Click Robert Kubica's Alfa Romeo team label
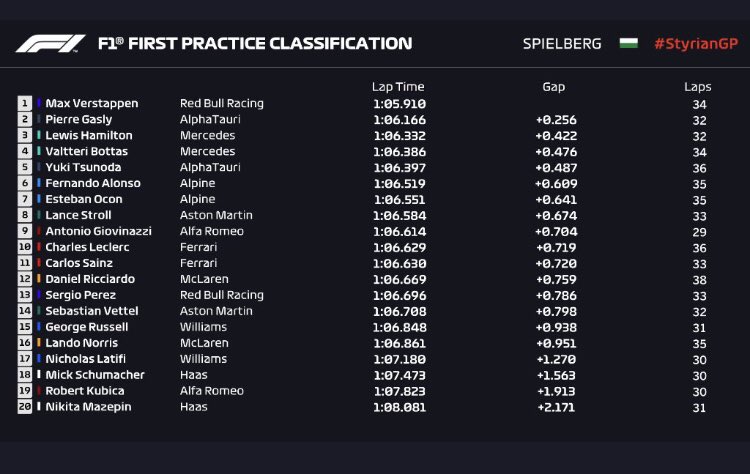The height and width of the screenshot is (474, 750). pyautogui.click(x=207, y=391)
